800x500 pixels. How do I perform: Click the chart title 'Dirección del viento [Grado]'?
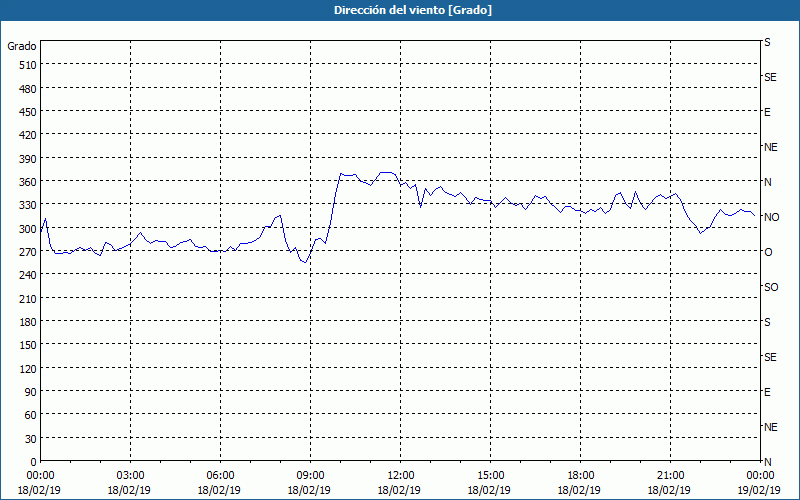(413, 10)
